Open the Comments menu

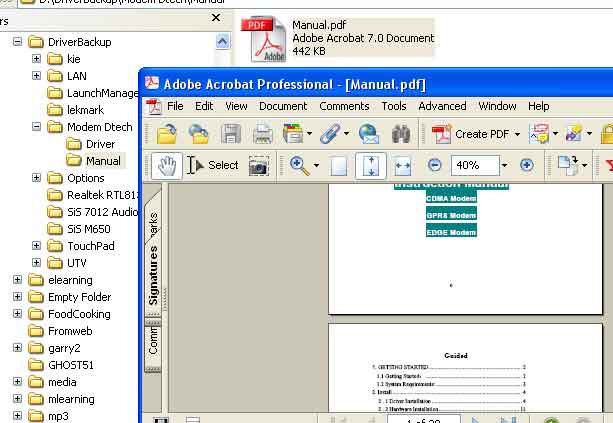(x=344, y=106)
